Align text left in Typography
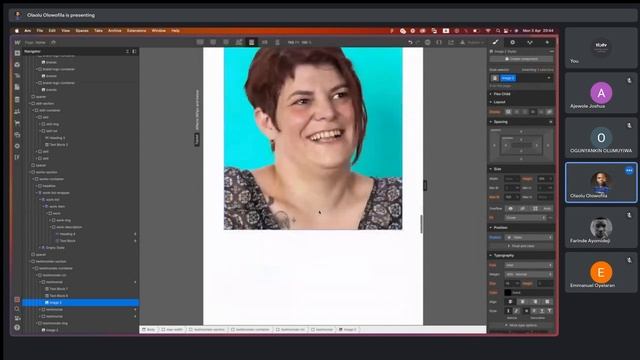This screenshot has width=640, height=360. click(510, 302)
